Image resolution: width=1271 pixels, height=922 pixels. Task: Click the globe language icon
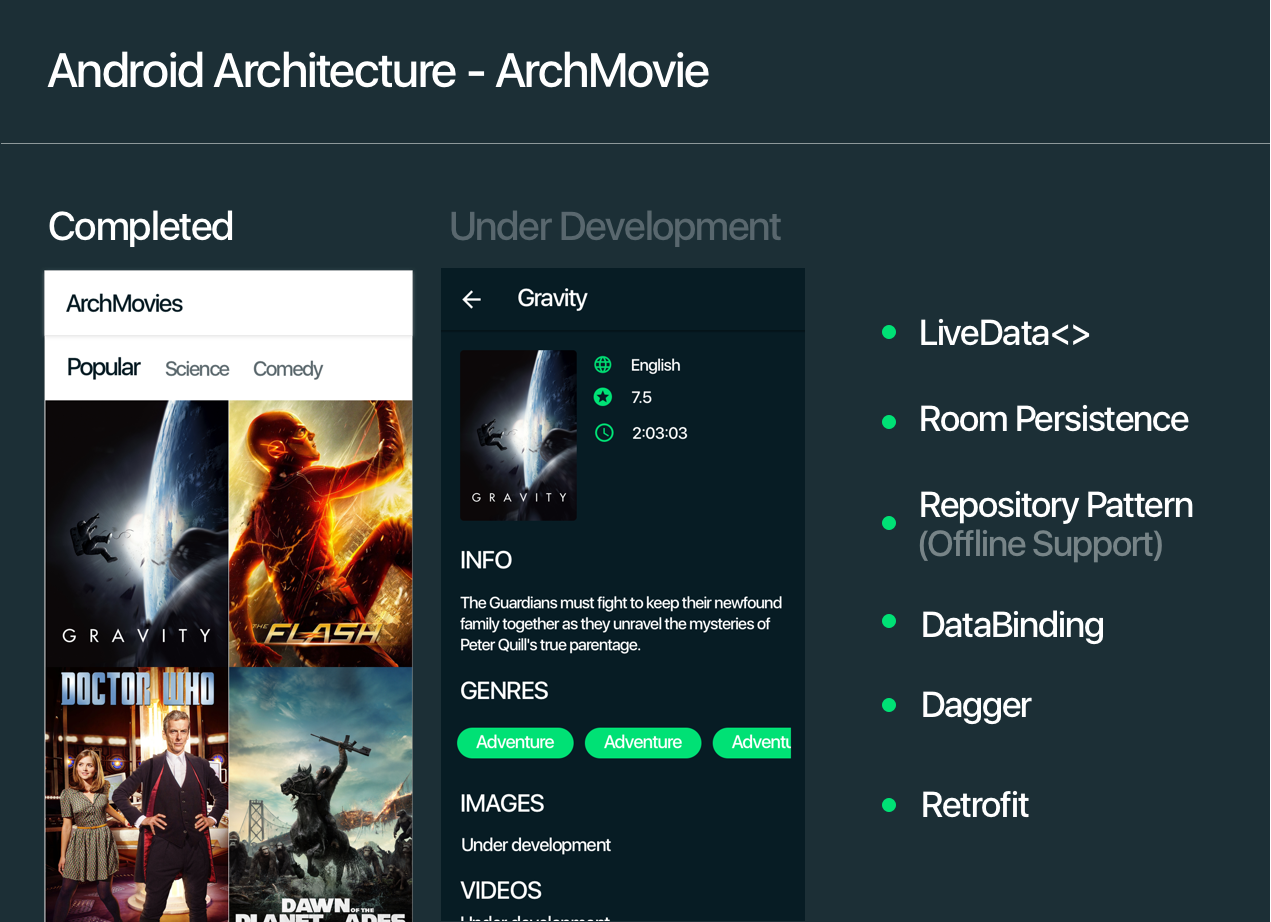pos(603,365)
